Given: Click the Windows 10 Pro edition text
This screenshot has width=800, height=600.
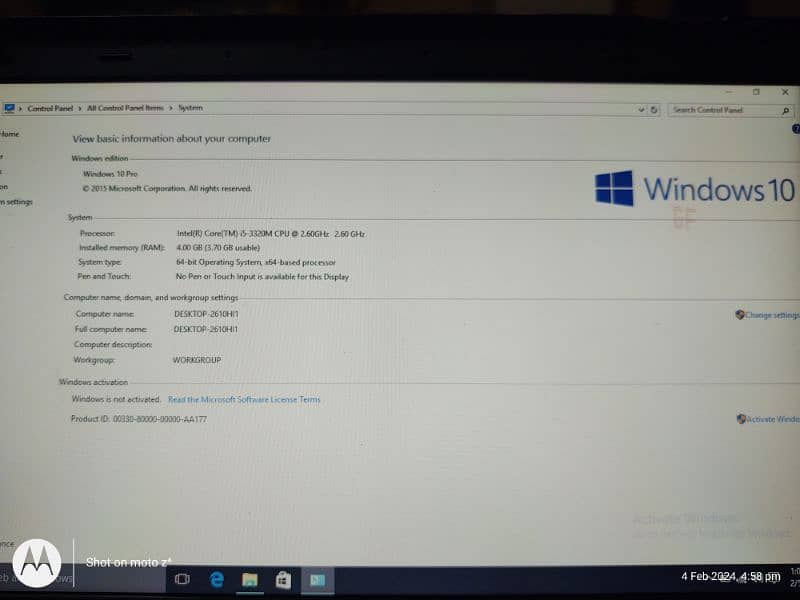Looking at the screenshot, I should click(x=110, y=174).
